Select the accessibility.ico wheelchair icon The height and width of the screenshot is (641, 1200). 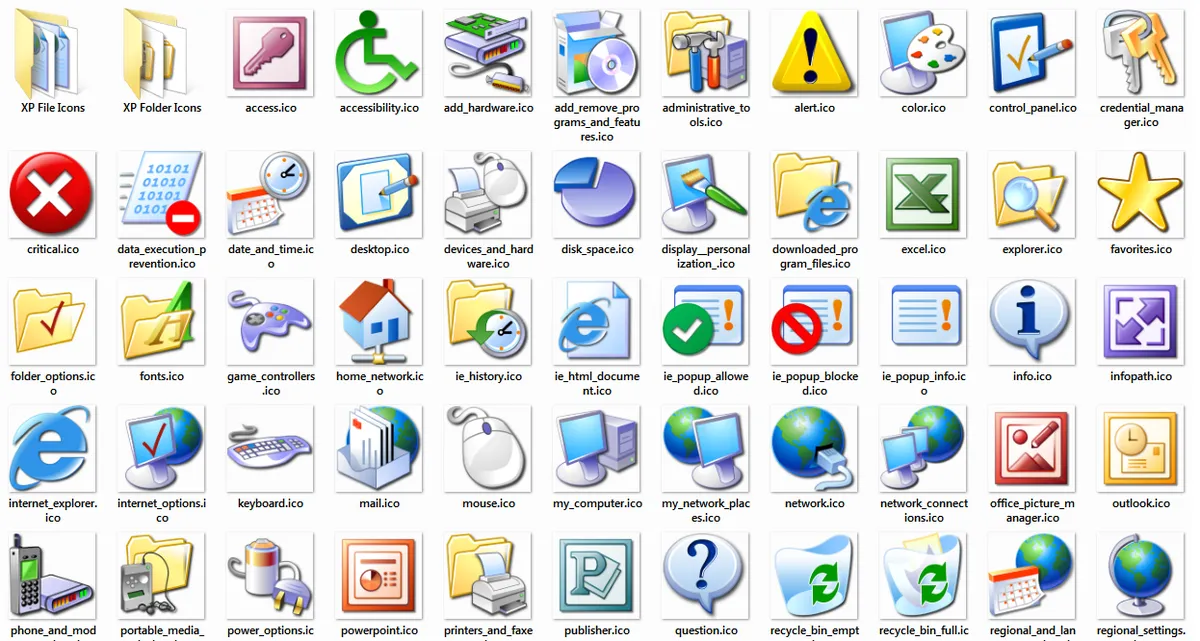(x=379, y=53)
